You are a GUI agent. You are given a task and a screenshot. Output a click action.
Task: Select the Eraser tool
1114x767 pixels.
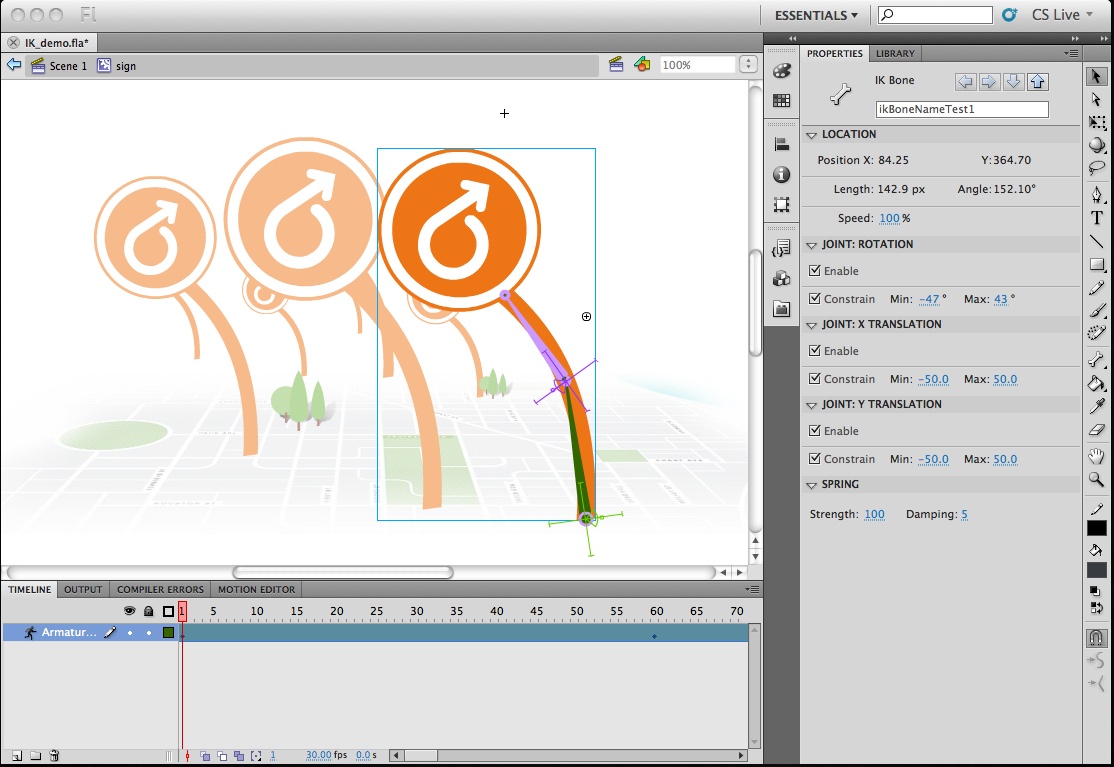(x=1096, y=430)
